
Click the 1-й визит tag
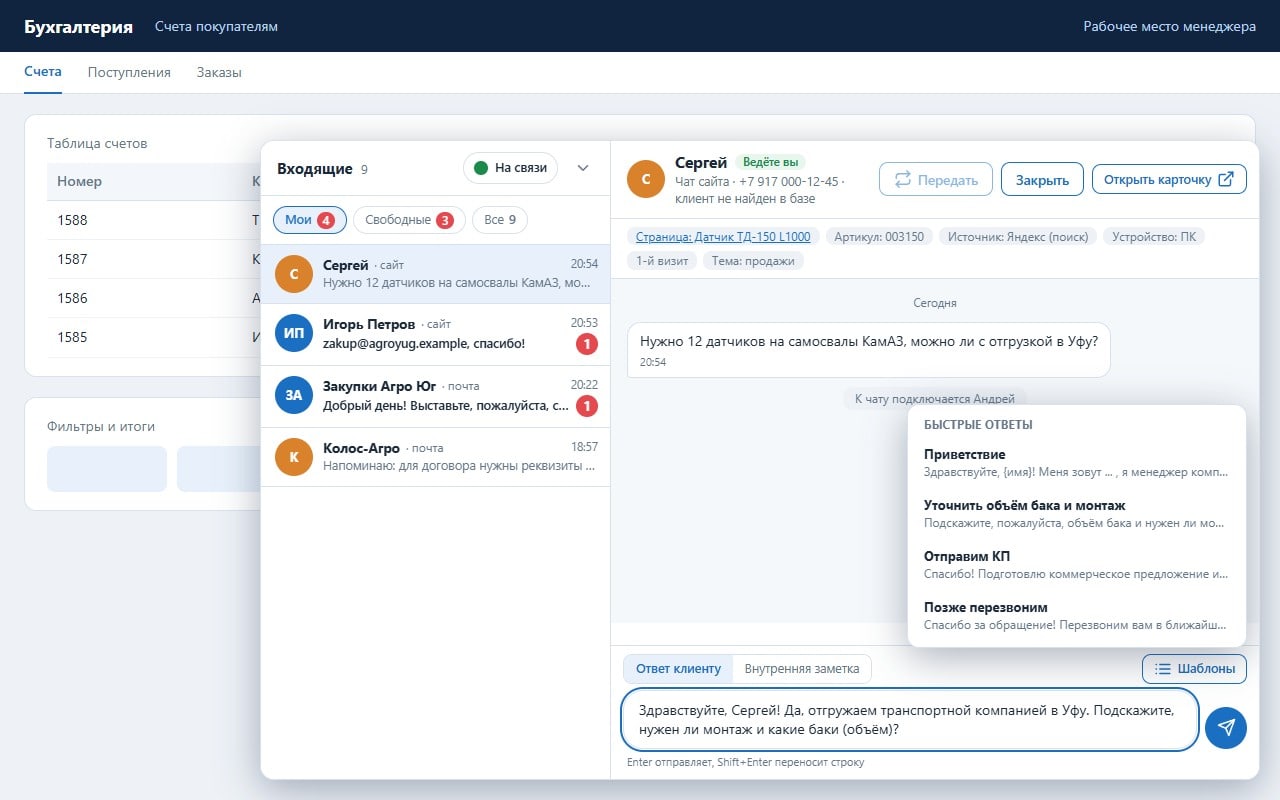[x=663, y=261]
